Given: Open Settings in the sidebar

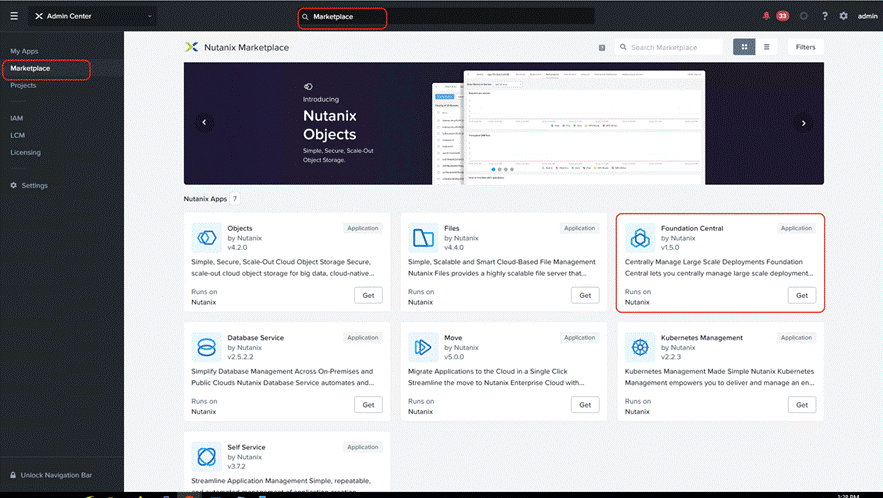Looking at the screenshot, I should 34,185.
